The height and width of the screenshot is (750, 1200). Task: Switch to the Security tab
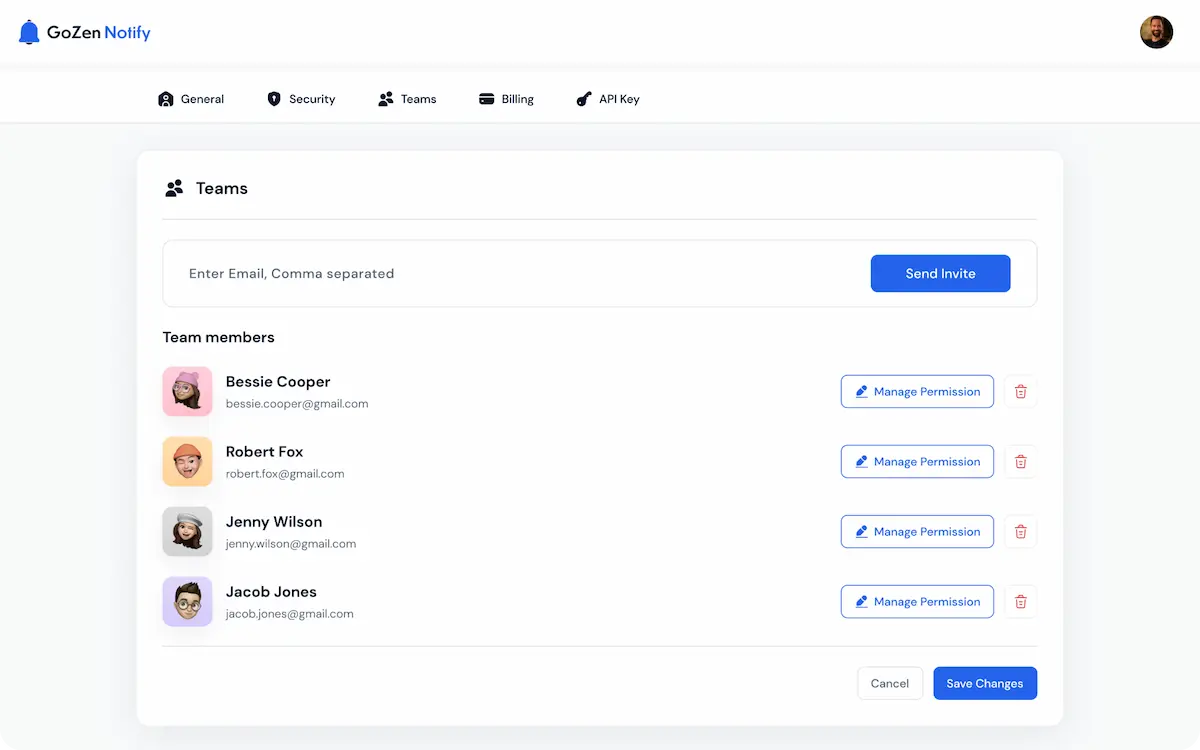pyautogui.click(x=301, y=98)
